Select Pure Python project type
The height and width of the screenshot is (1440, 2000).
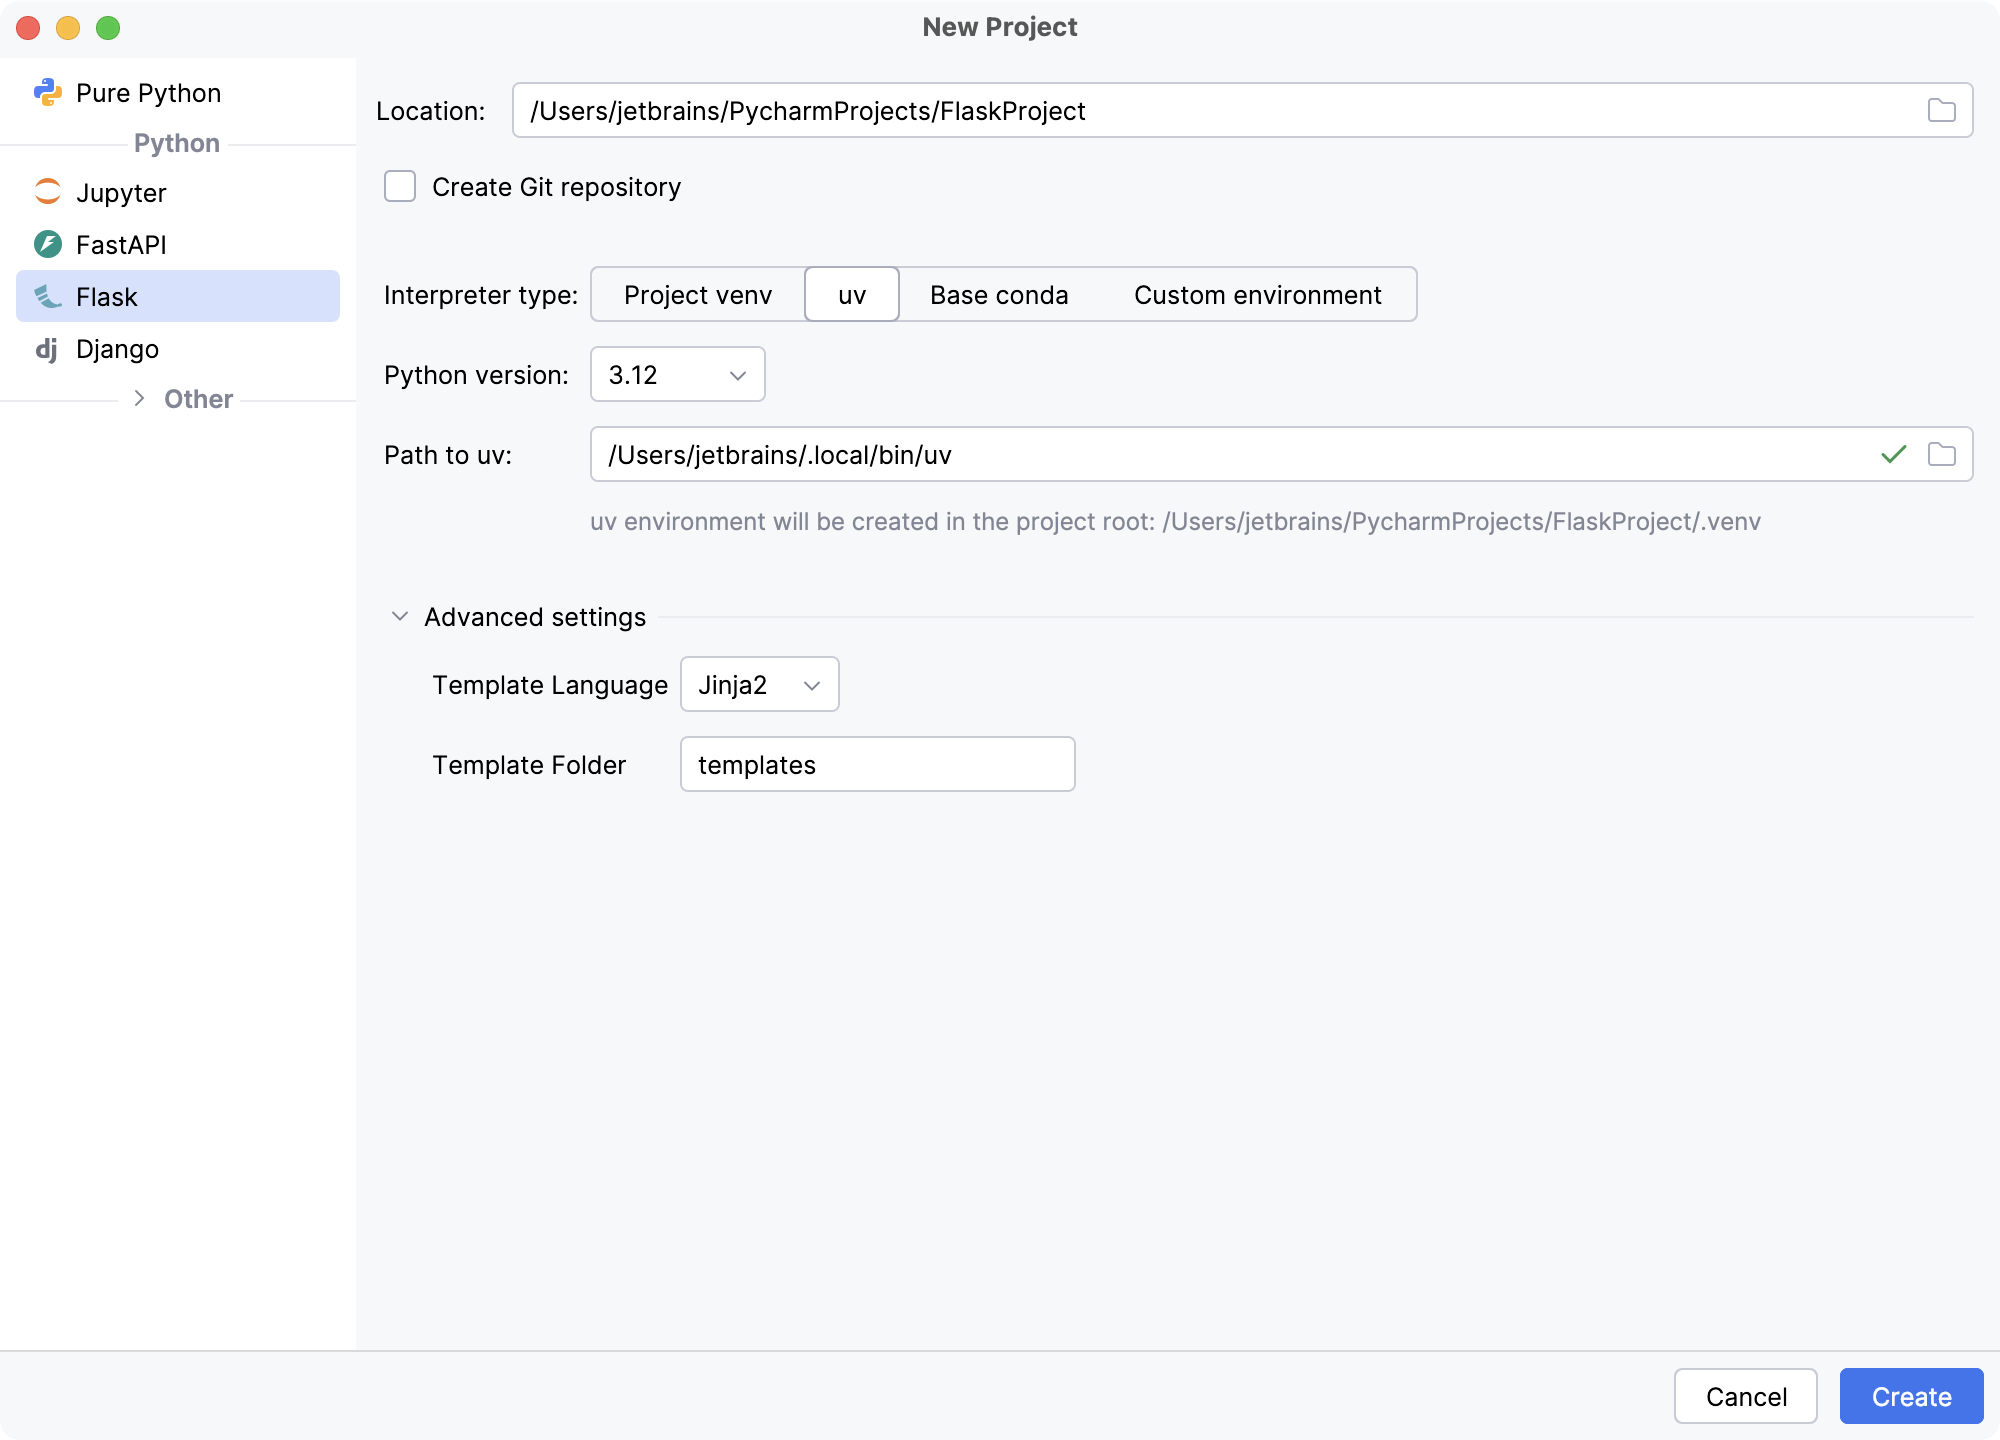148,91
